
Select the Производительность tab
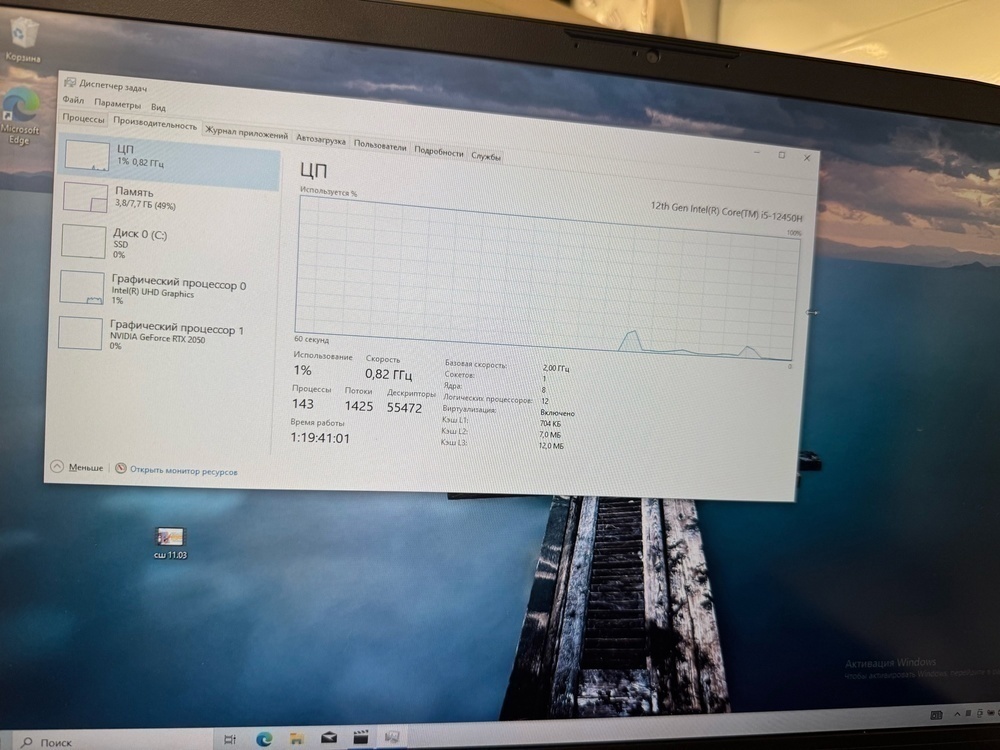[155, 122]
